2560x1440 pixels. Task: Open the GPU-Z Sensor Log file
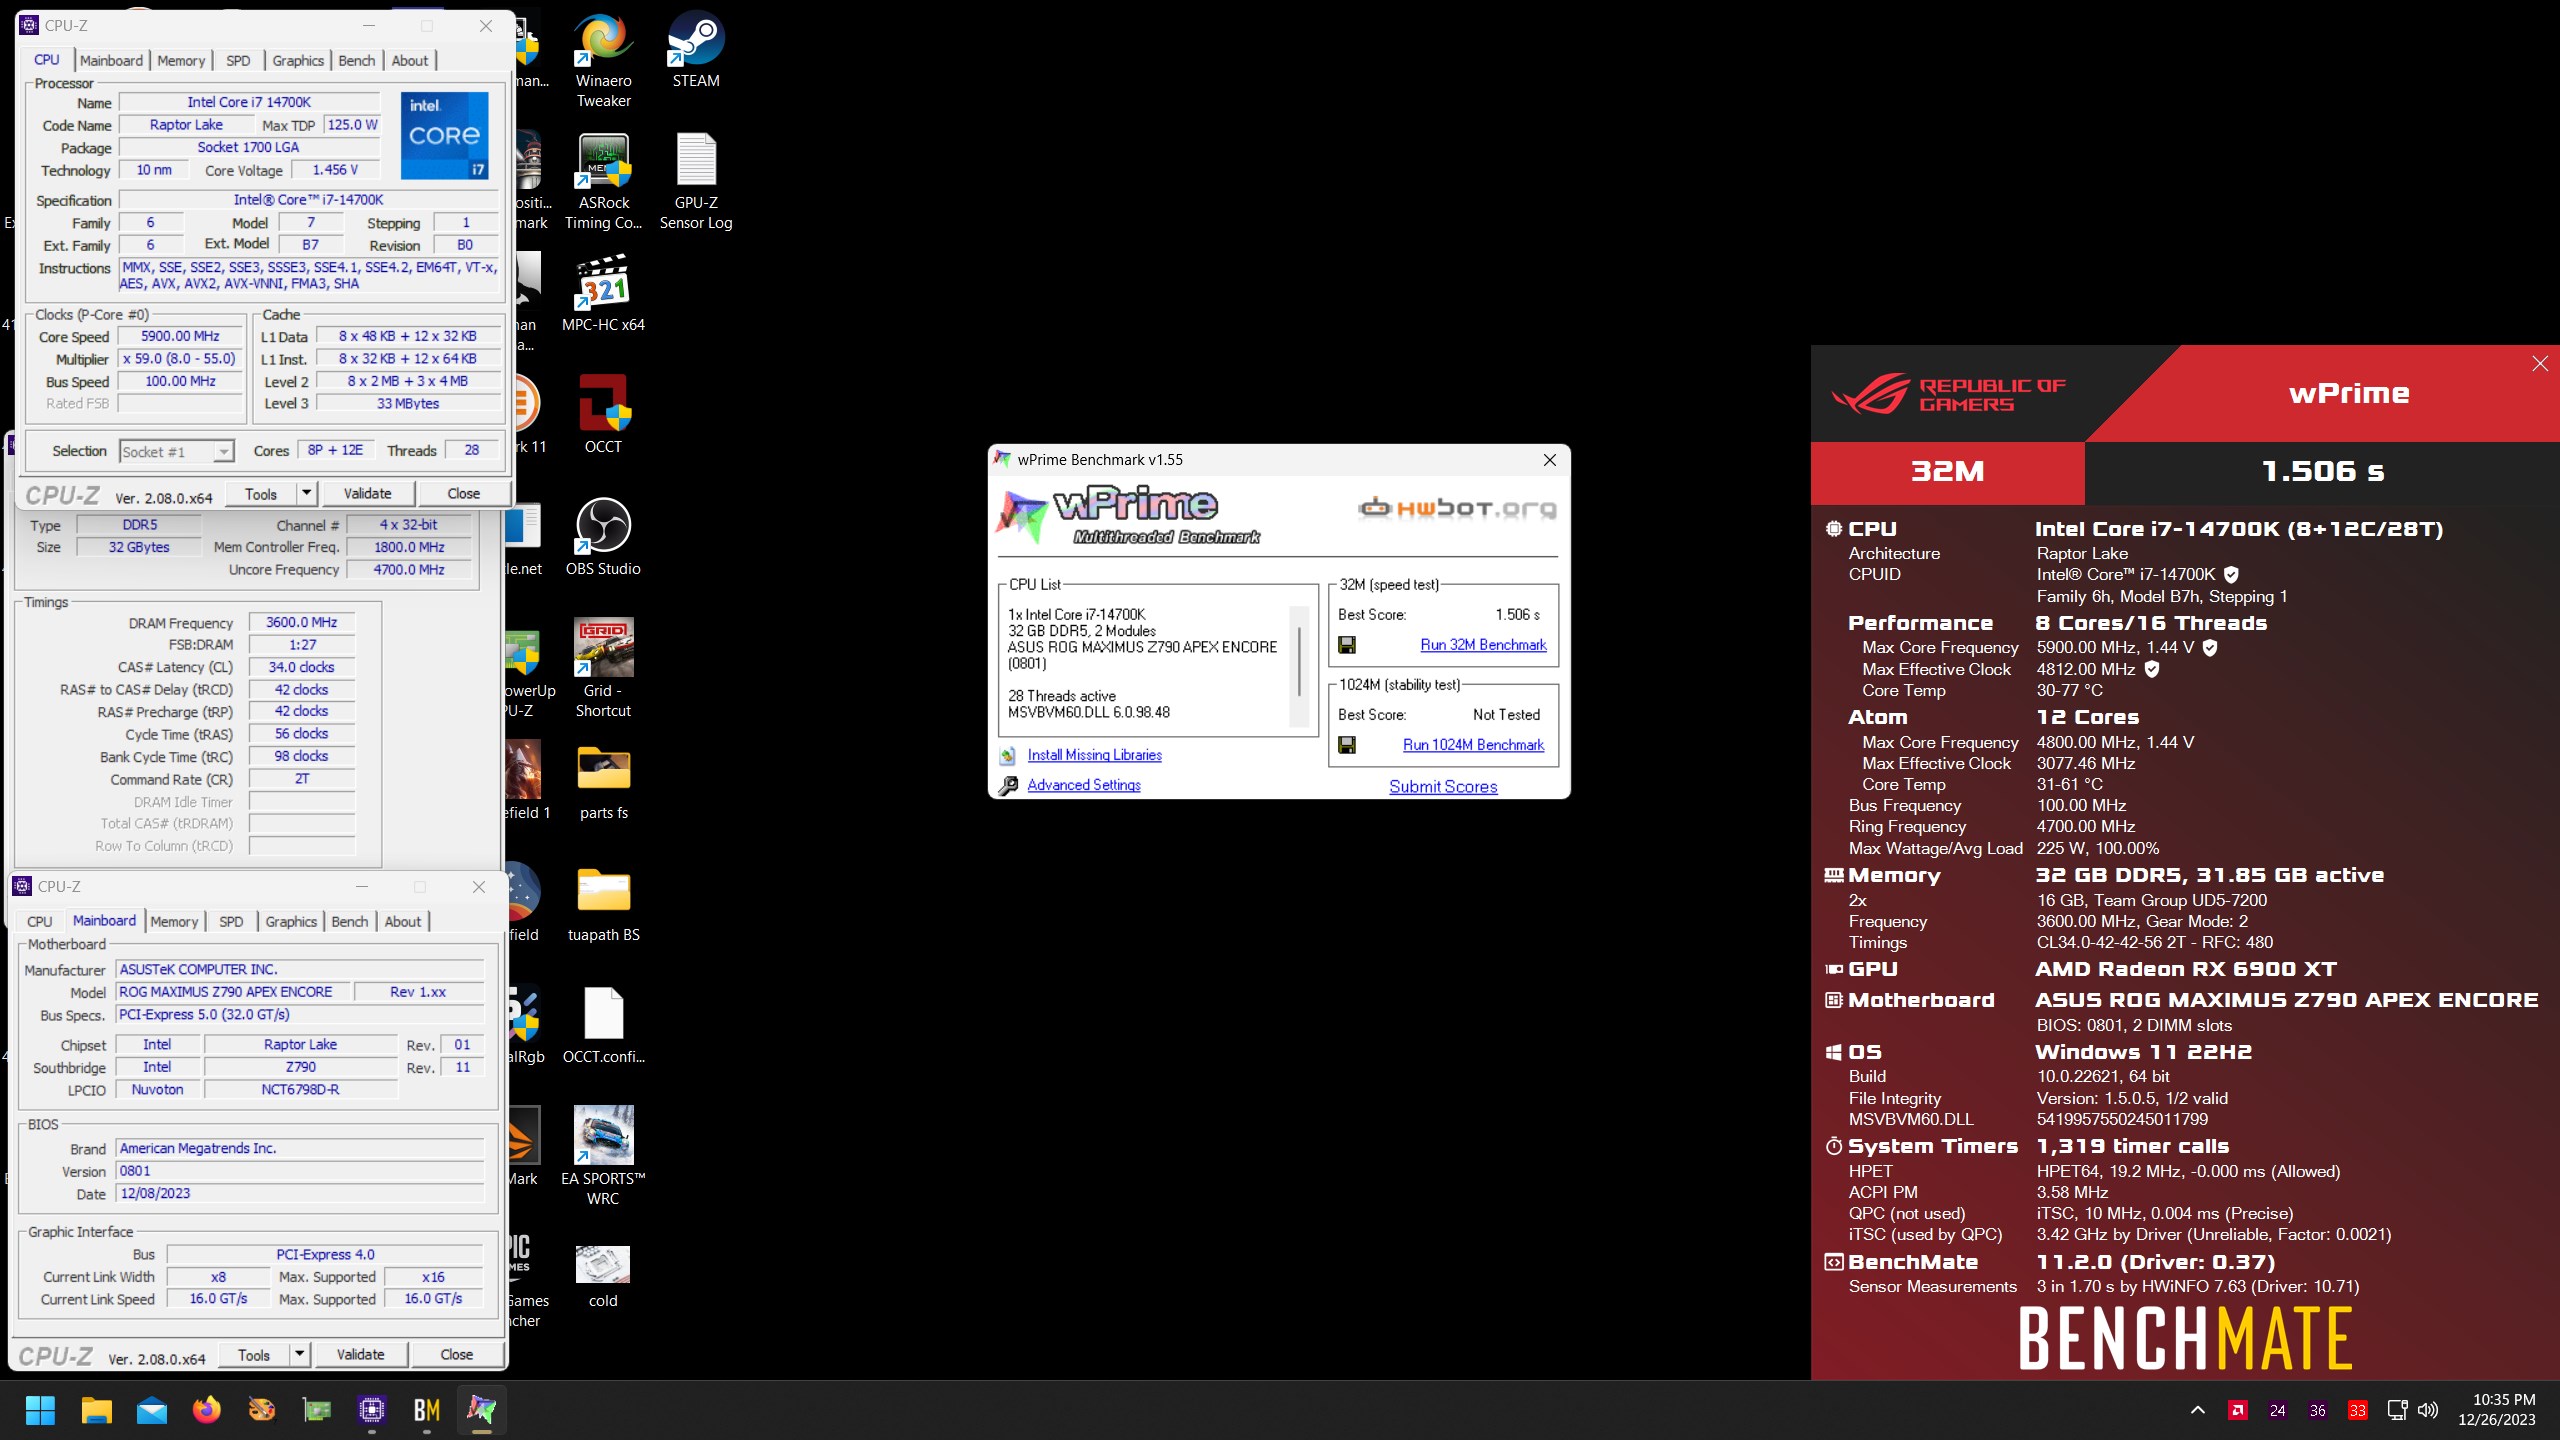point(696,183)
